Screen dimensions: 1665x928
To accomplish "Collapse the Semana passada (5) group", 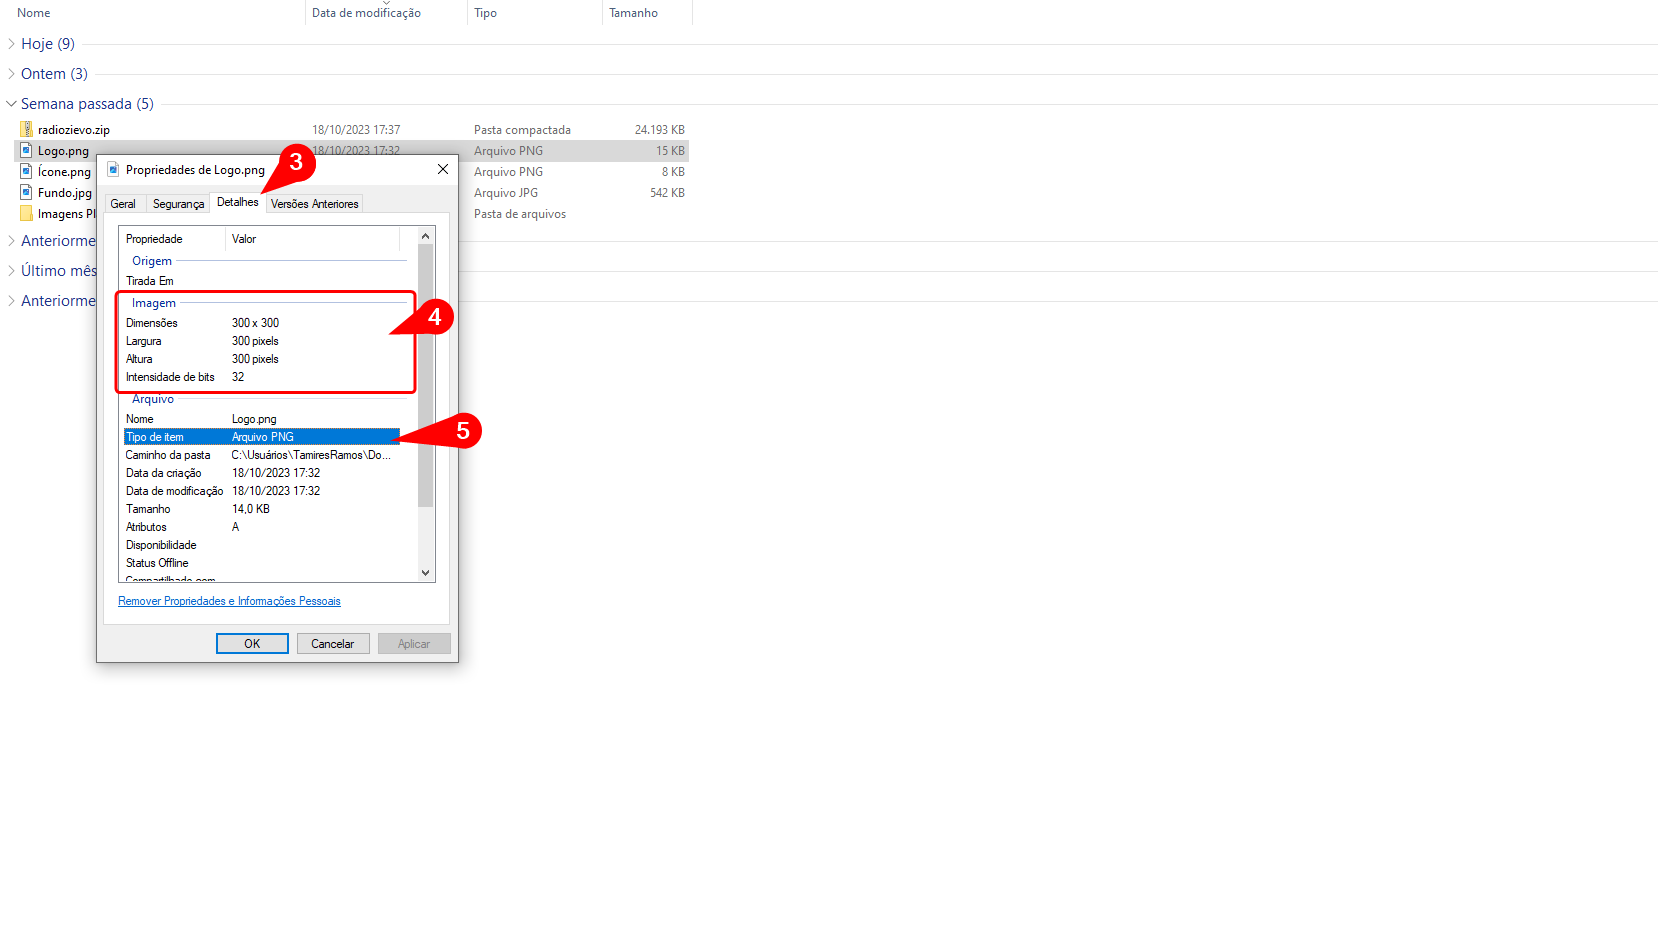I will 11,104.
